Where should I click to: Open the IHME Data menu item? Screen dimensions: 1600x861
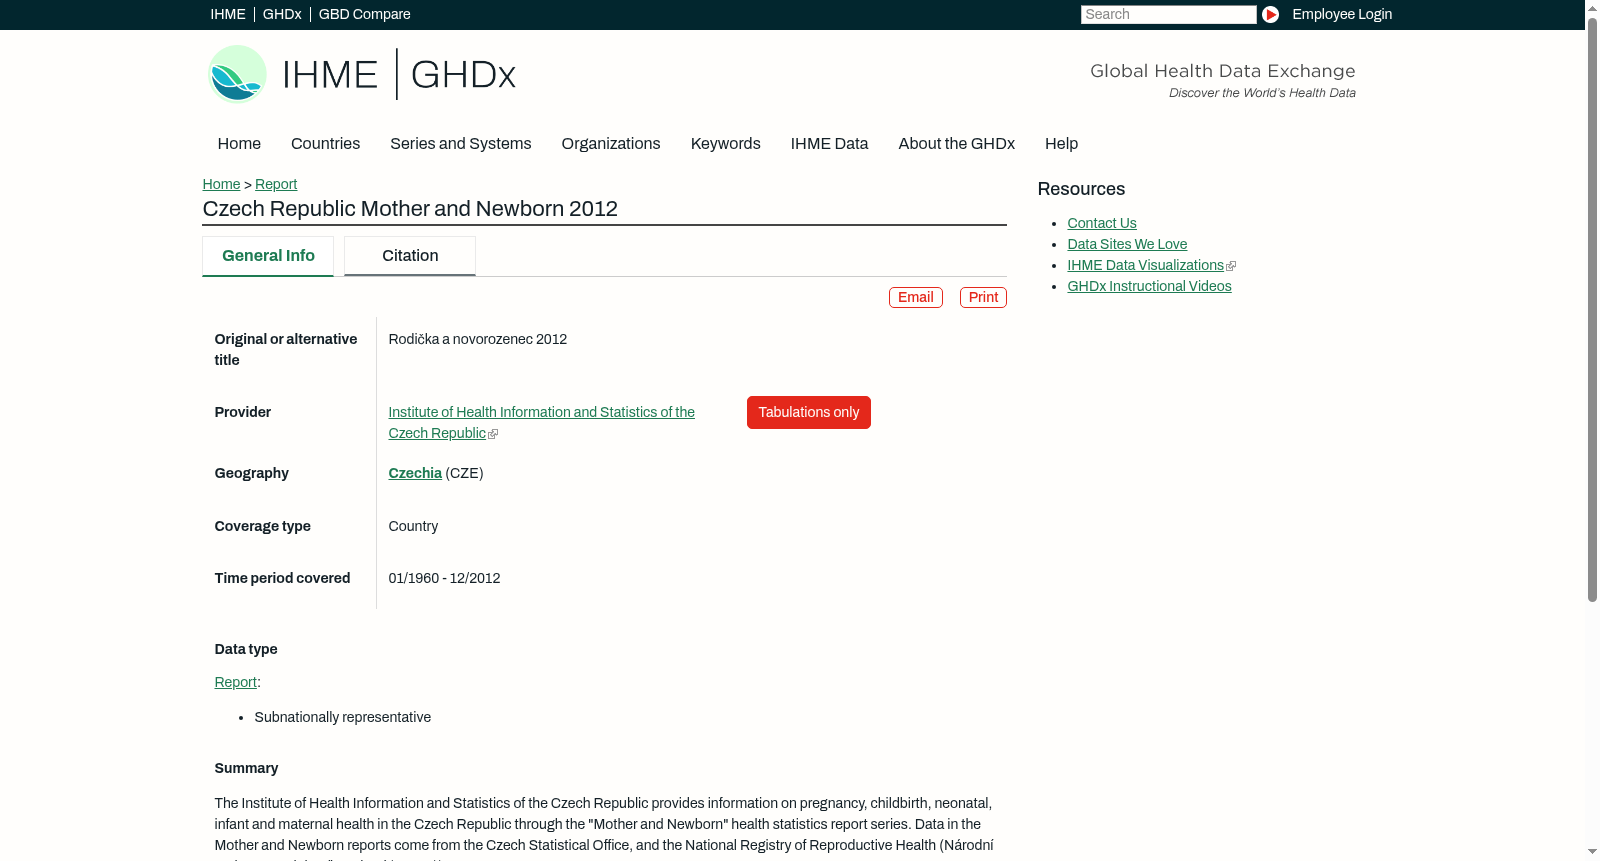tap(829, 144)
